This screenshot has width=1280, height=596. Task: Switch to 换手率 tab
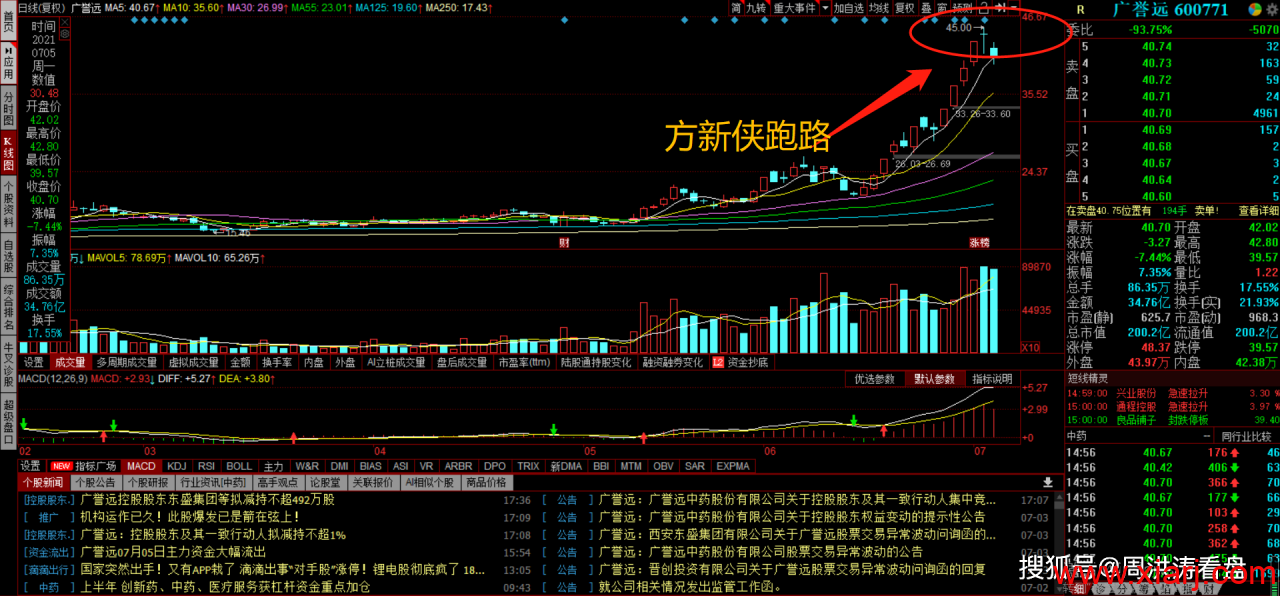click(277, 362)
